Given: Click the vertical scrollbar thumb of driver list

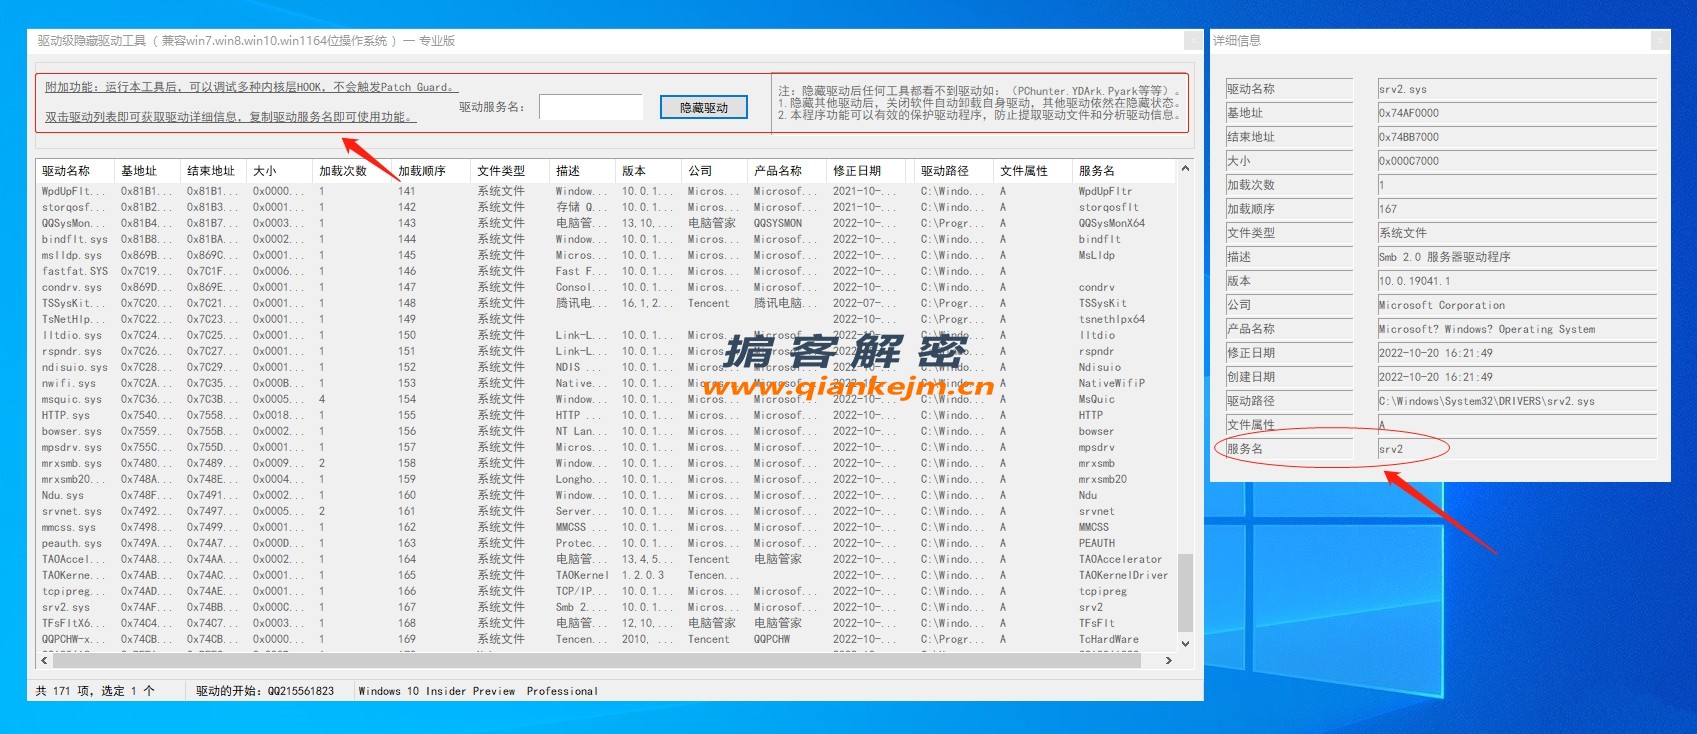Looking at the screenshot, I should pos(1185,592).
